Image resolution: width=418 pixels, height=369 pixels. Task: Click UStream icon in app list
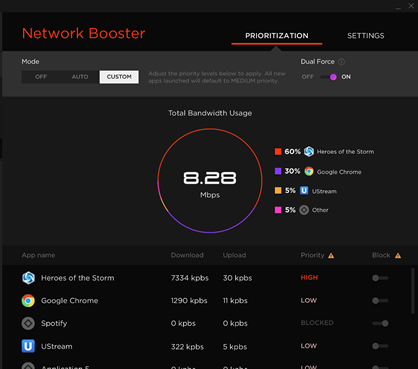pyautogui.click(x=28, y=346)
